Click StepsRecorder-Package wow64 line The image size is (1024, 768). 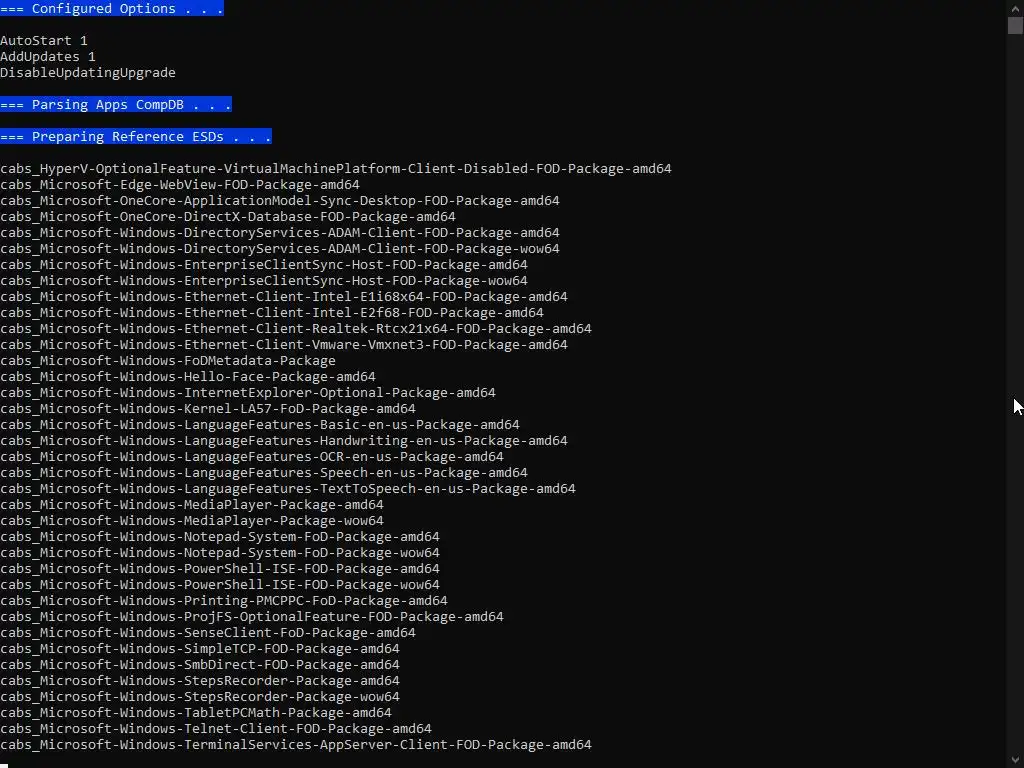pyautogui.click(x=200, y=697)
